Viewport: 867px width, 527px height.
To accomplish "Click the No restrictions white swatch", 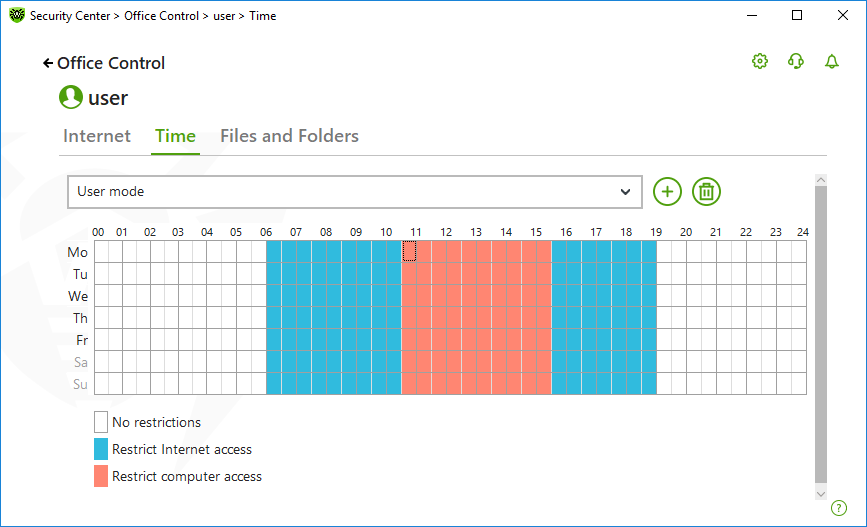I will pyautogui.click(x=101, y=422).
